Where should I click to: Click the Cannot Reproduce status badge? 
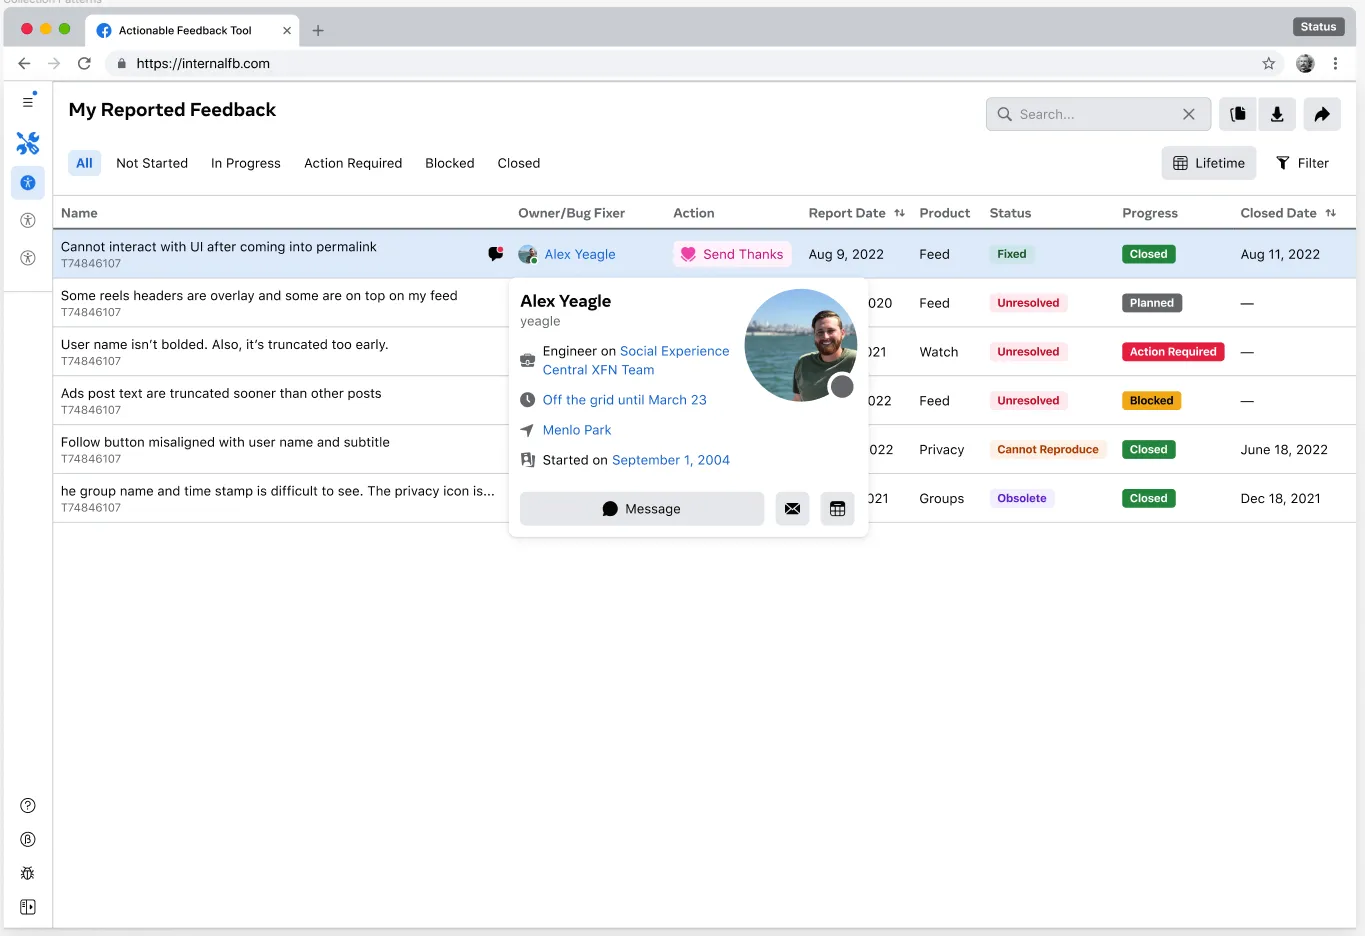coord(1048,450)
